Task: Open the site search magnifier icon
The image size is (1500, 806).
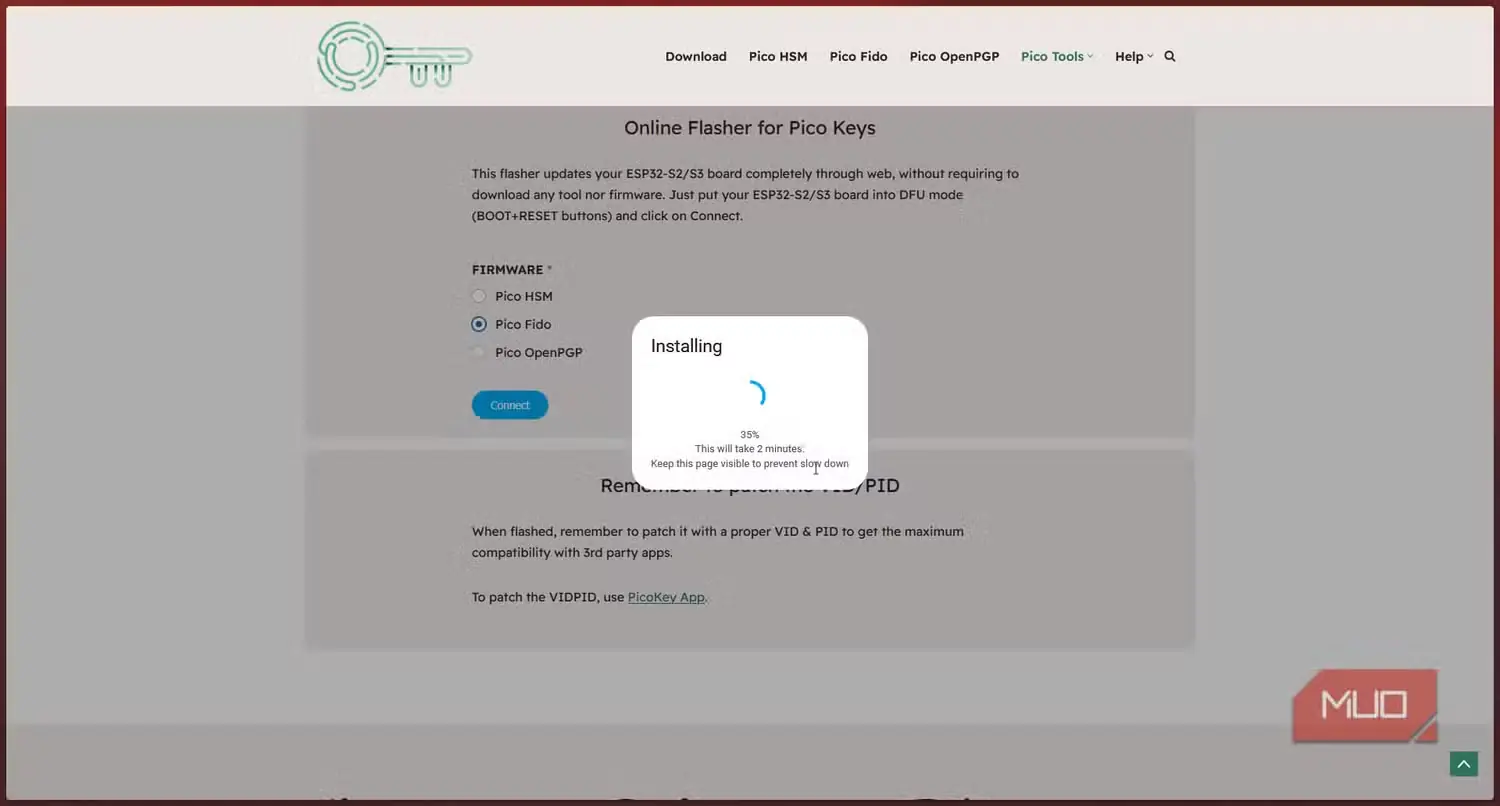Action: coord(1170,56)
